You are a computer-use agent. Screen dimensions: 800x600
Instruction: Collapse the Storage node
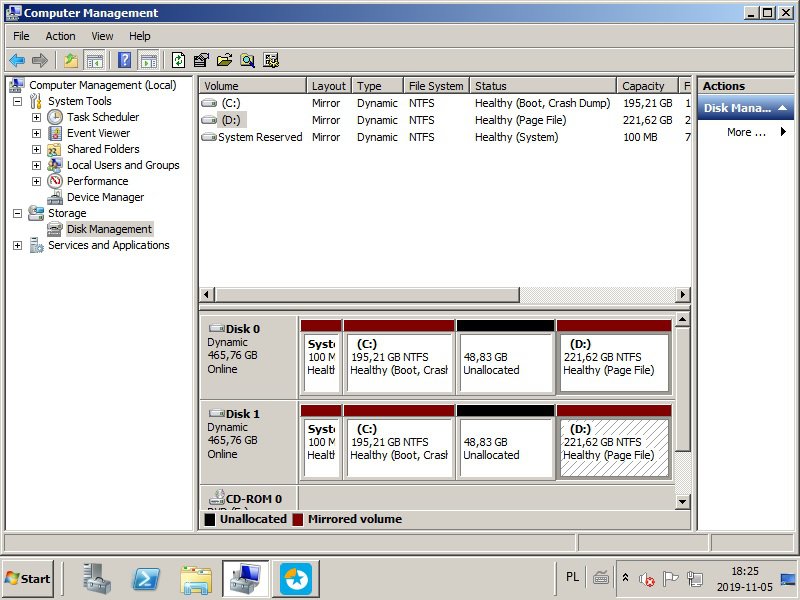(17, 213)
